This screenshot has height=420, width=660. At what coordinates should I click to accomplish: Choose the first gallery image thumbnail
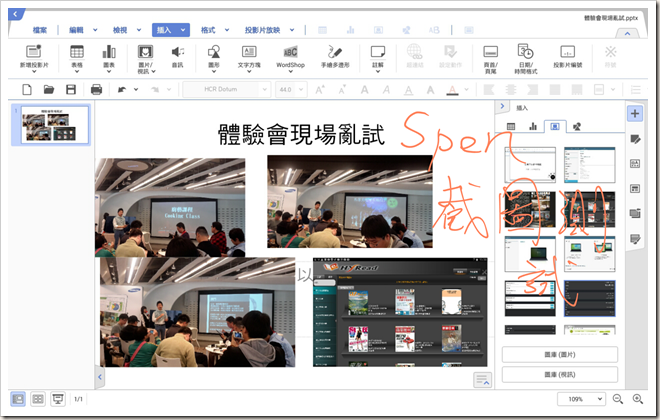[530, 165]
